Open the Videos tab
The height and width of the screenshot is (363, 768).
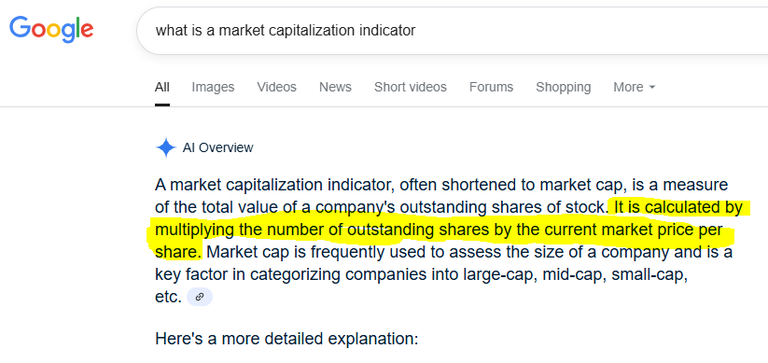click(x=277, y=87)
